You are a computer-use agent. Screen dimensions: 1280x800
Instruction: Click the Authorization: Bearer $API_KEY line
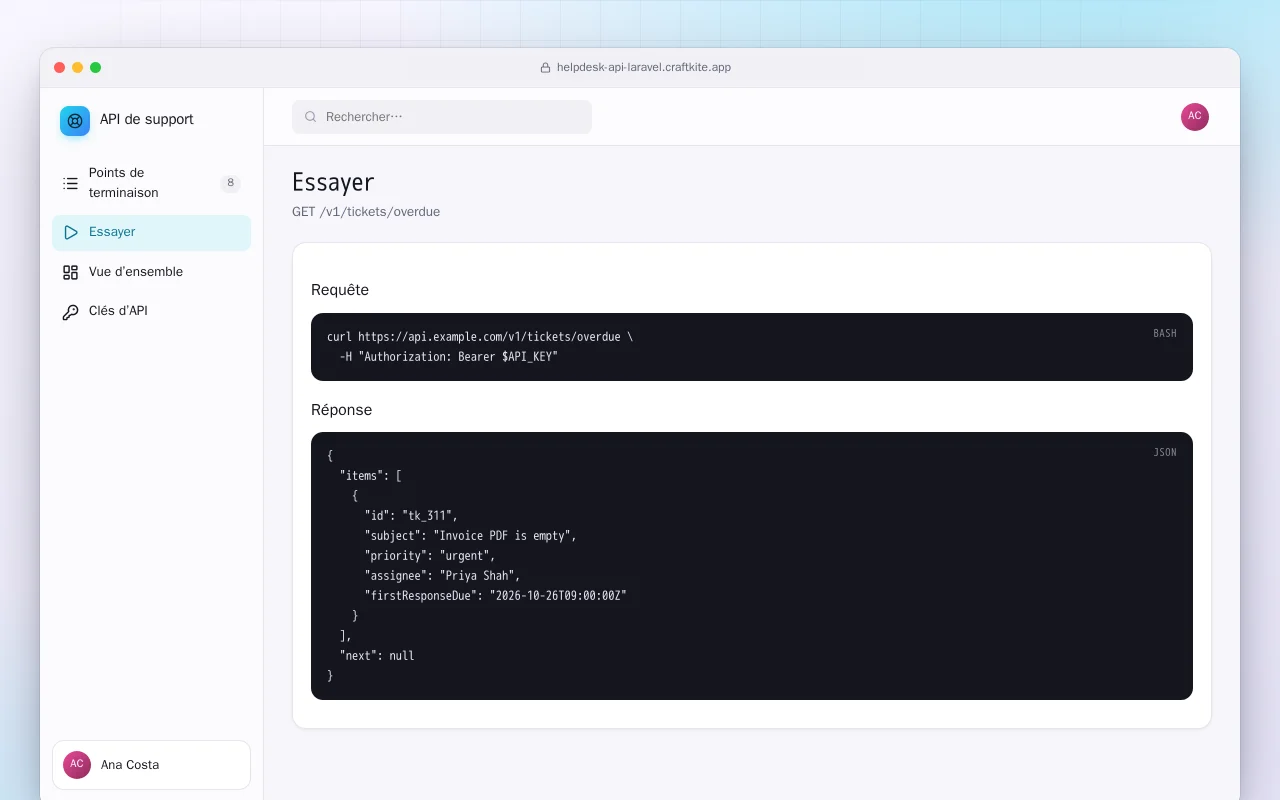[449, 357]
